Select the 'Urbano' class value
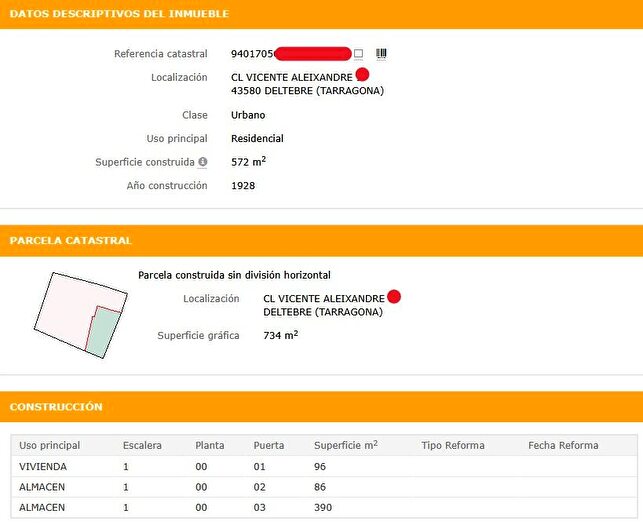 (x=248, y=115)
